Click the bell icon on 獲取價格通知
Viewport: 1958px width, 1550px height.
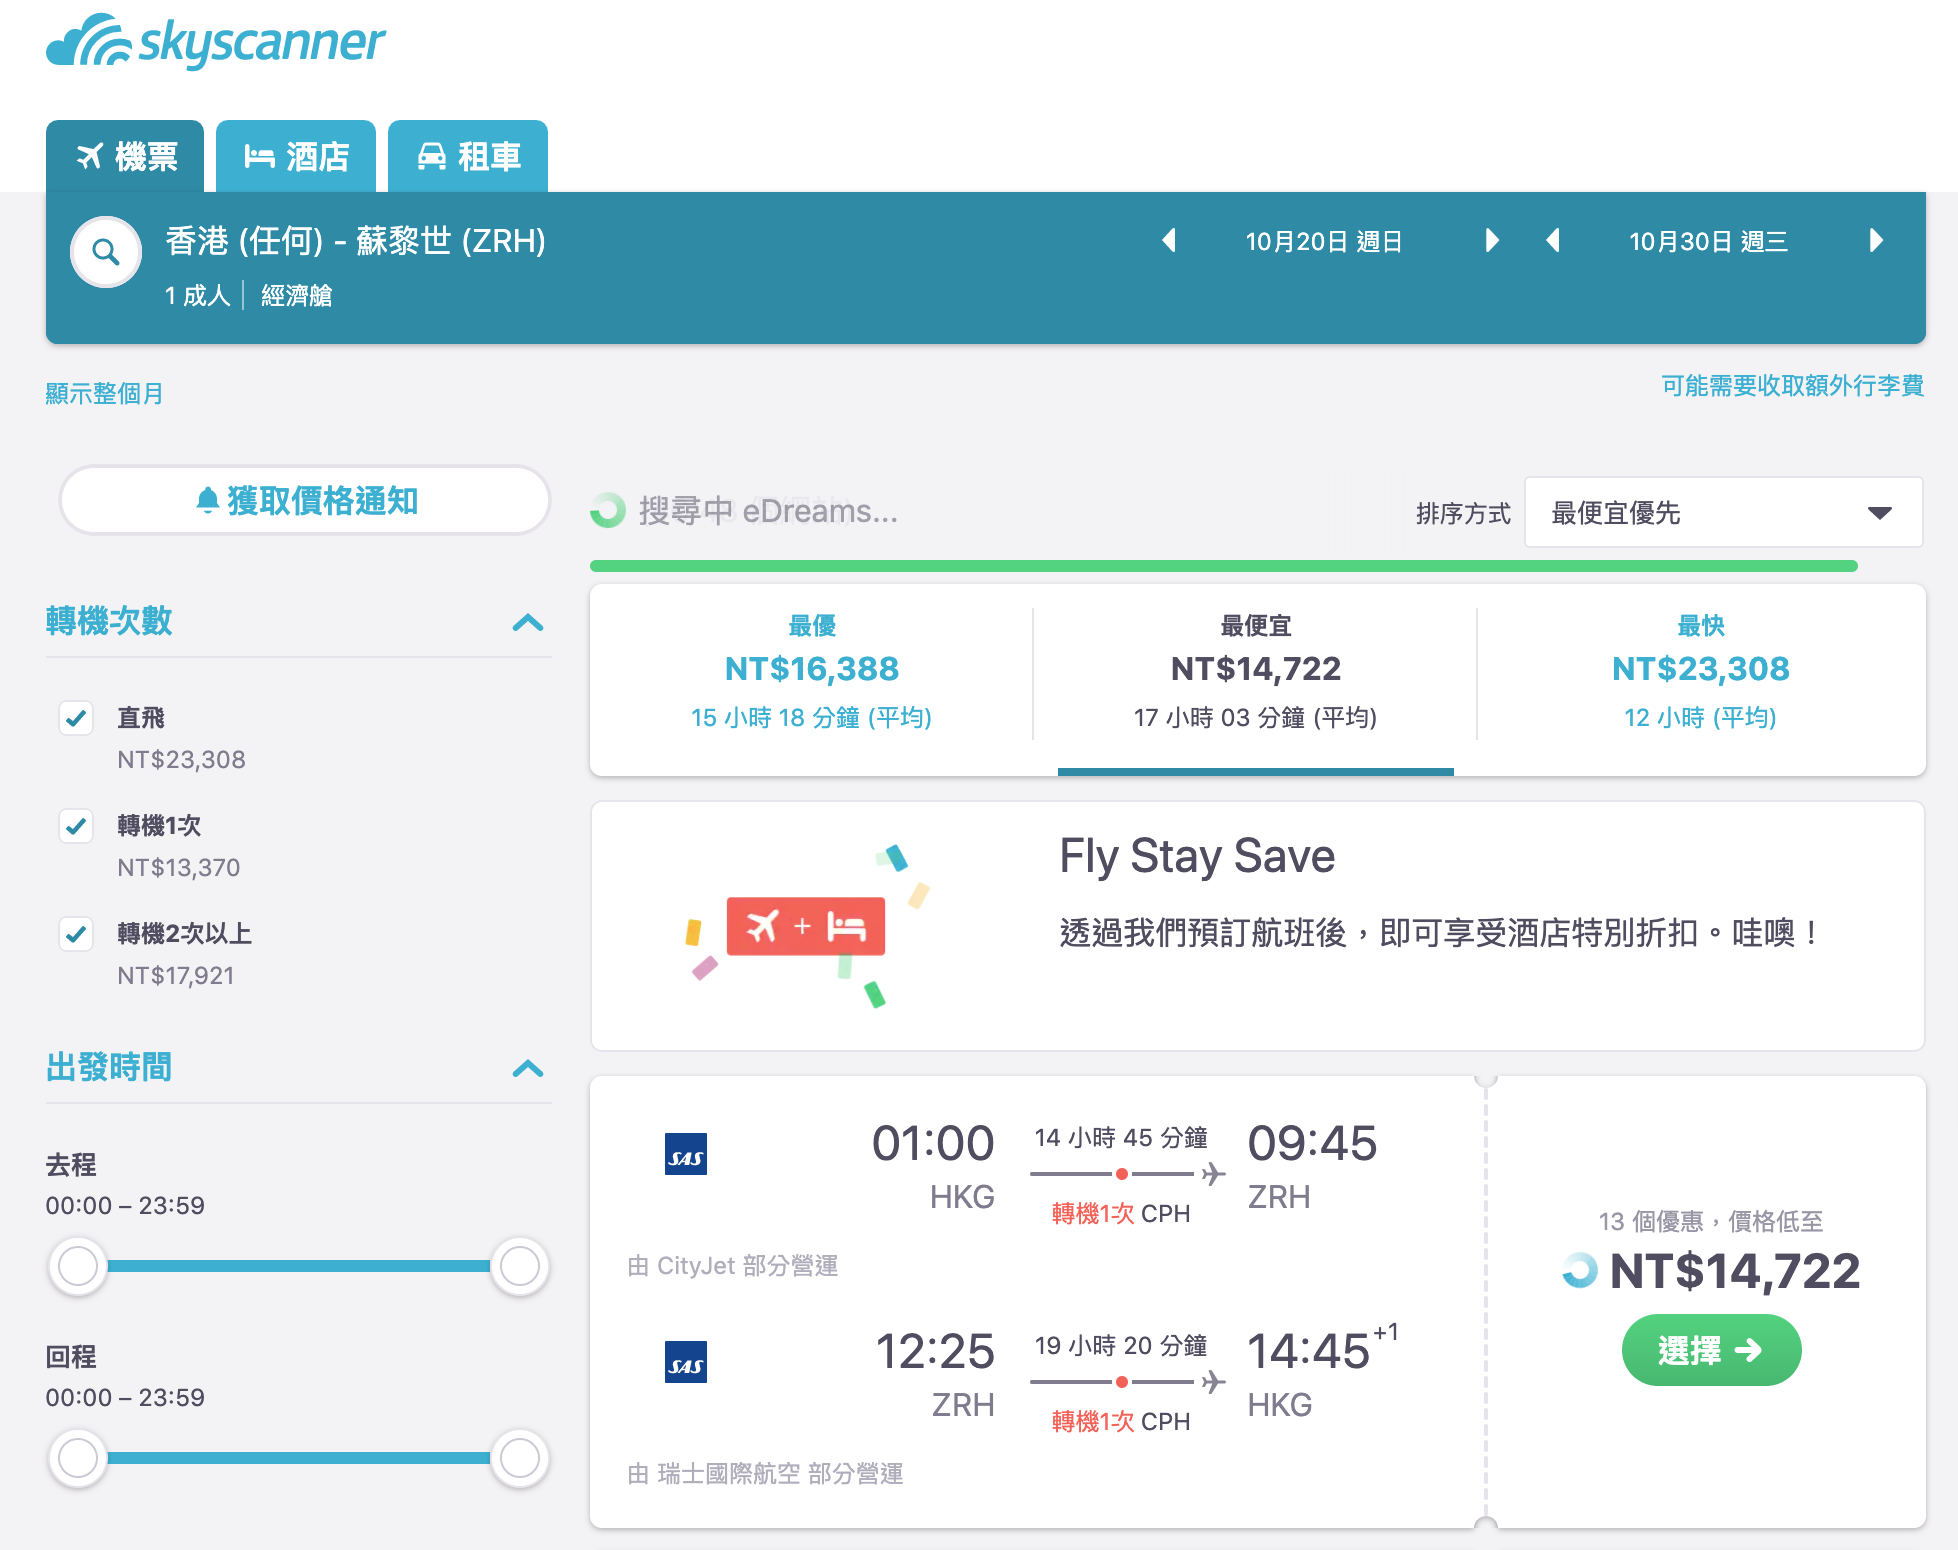tap(208, 500)
